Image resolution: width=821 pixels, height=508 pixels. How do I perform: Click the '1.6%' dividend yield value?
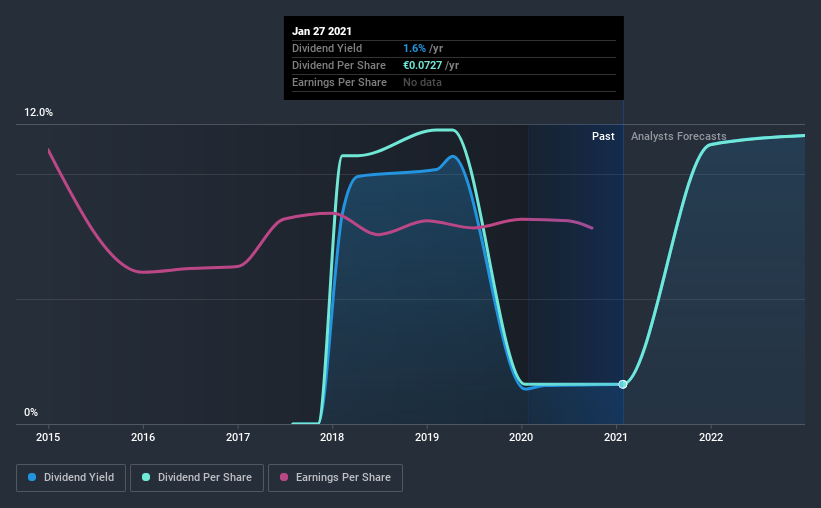click(414, 48)
